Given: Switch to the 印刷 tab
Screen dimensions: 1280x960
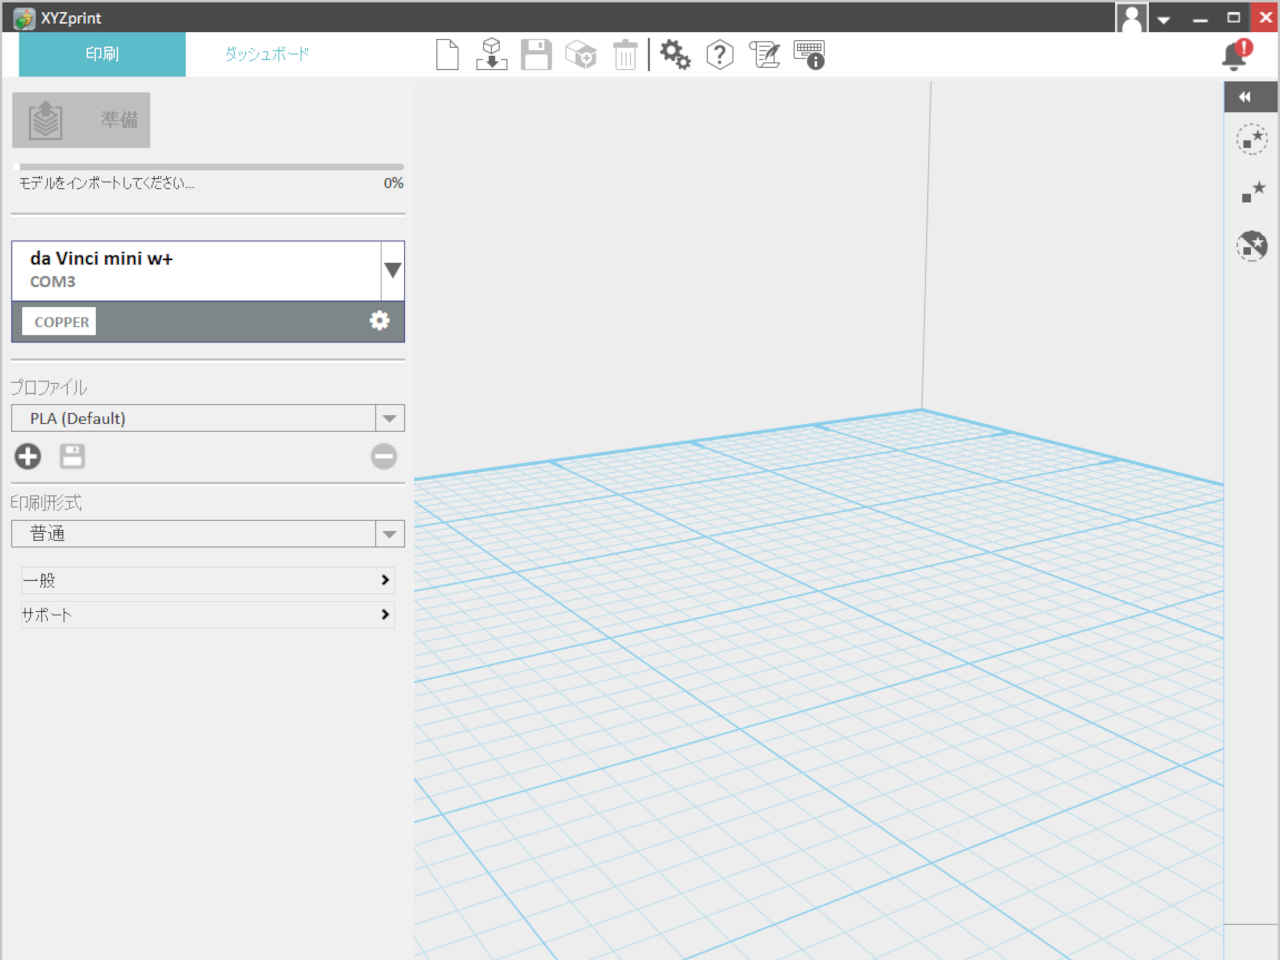Looking at the screenshot, I should pyautogui.click(x=102, y=54).
